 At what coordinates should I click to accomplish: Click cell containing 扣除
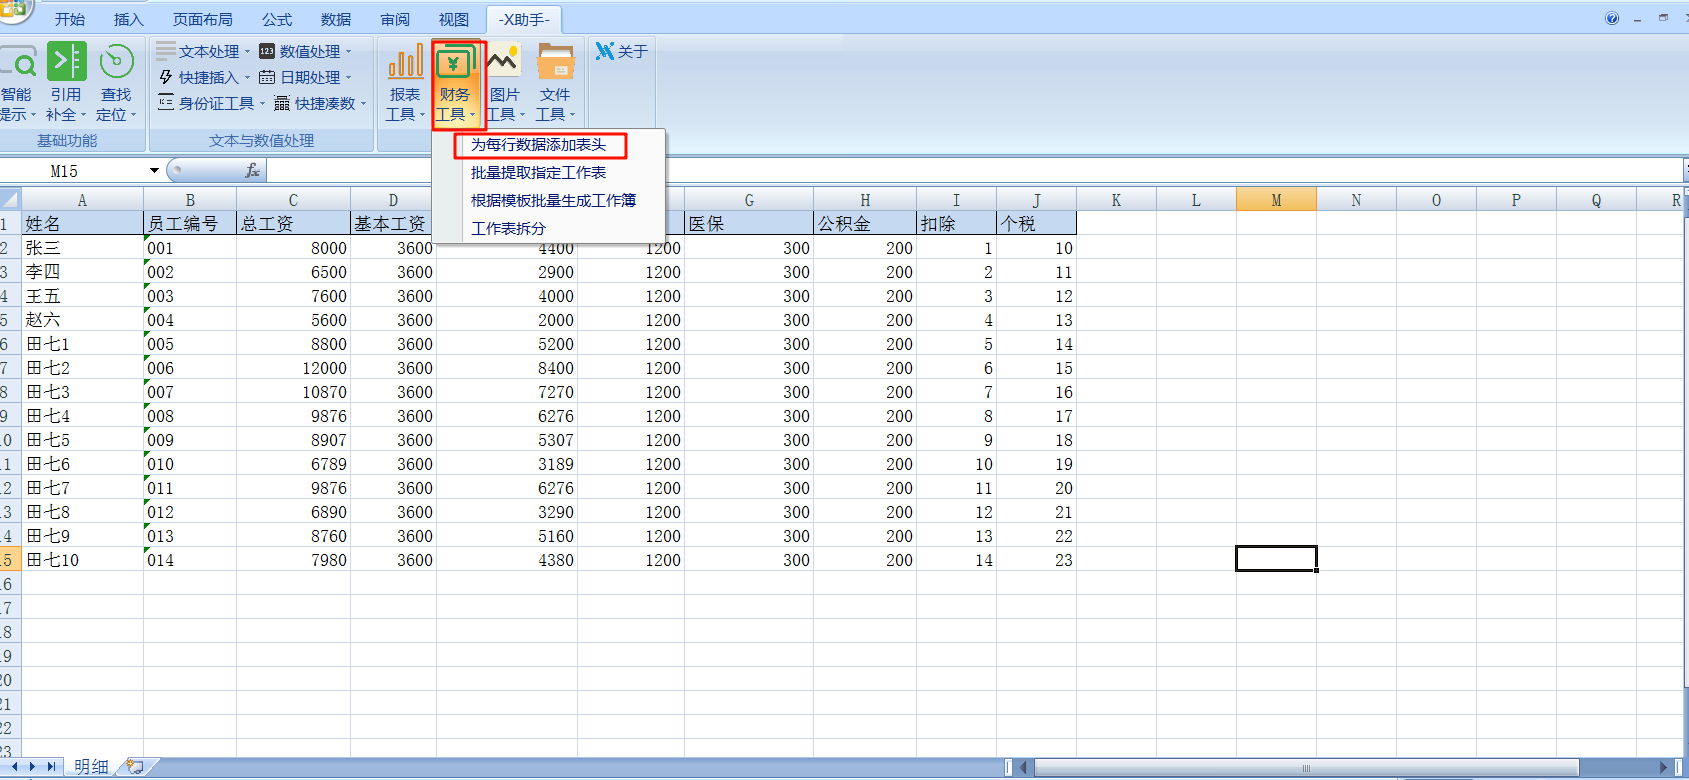point(956,224)
